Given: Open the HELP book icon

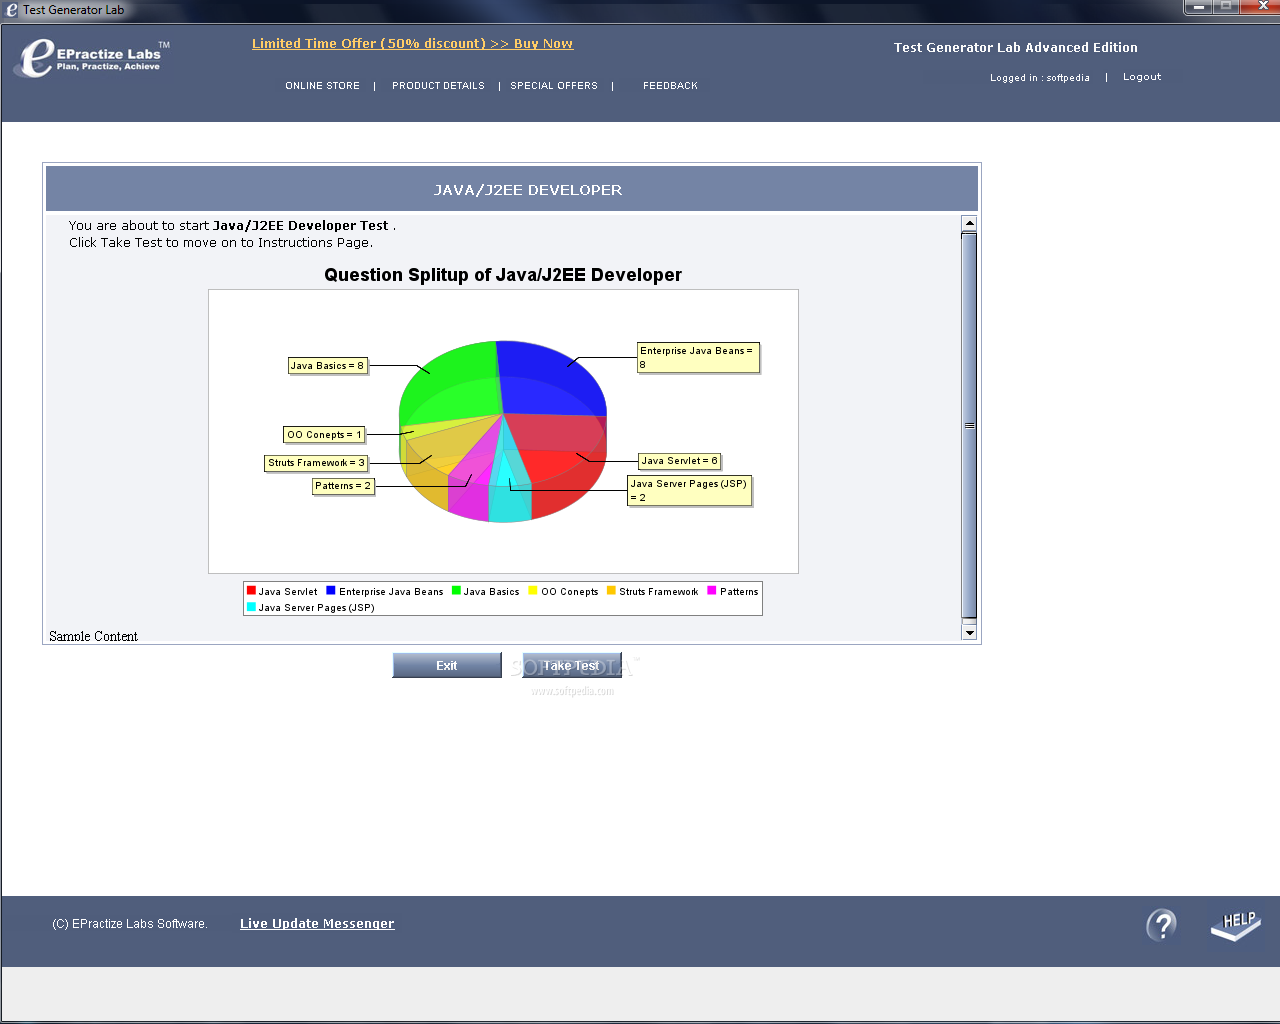Looking at the screenshot, I should [1236, 925].
